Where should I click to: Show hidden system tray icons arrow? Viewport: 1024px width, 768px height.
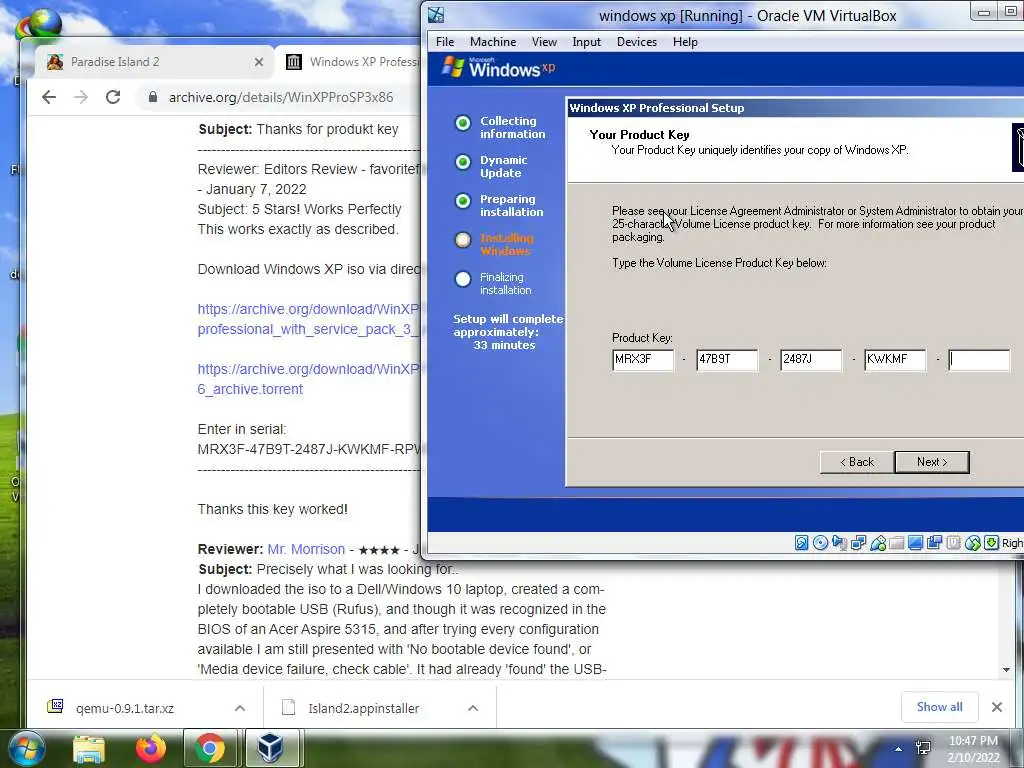tap(899, 749)
